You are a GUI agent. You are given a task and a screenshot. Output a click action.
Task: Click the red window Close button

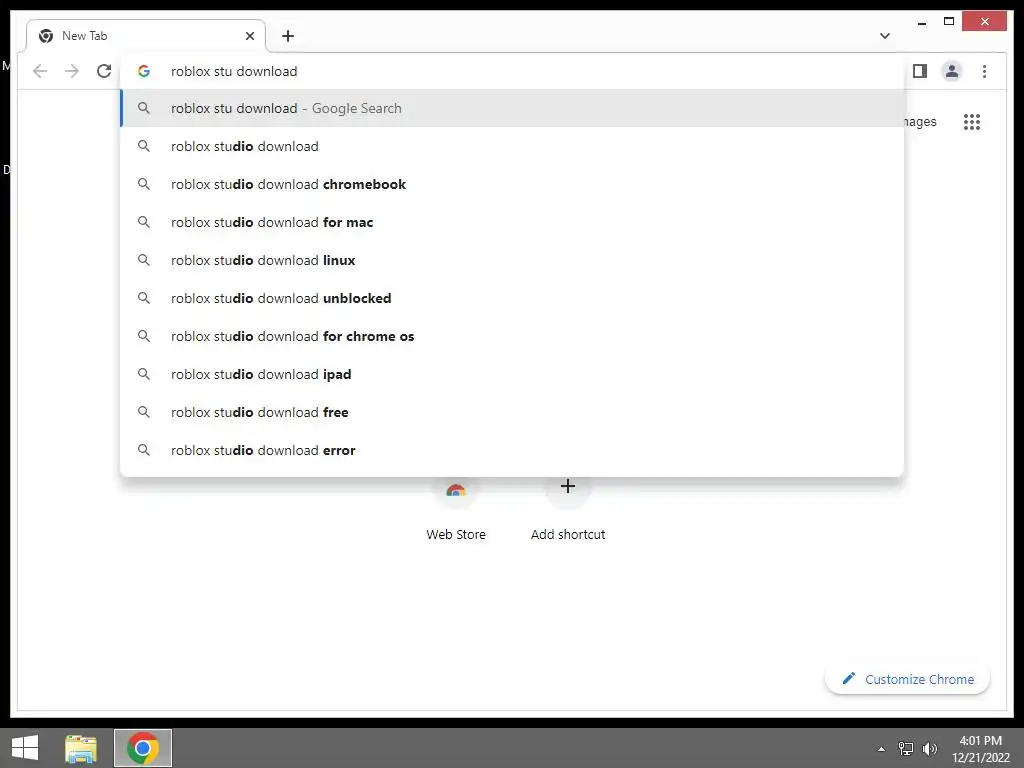(x=985, y=22)
